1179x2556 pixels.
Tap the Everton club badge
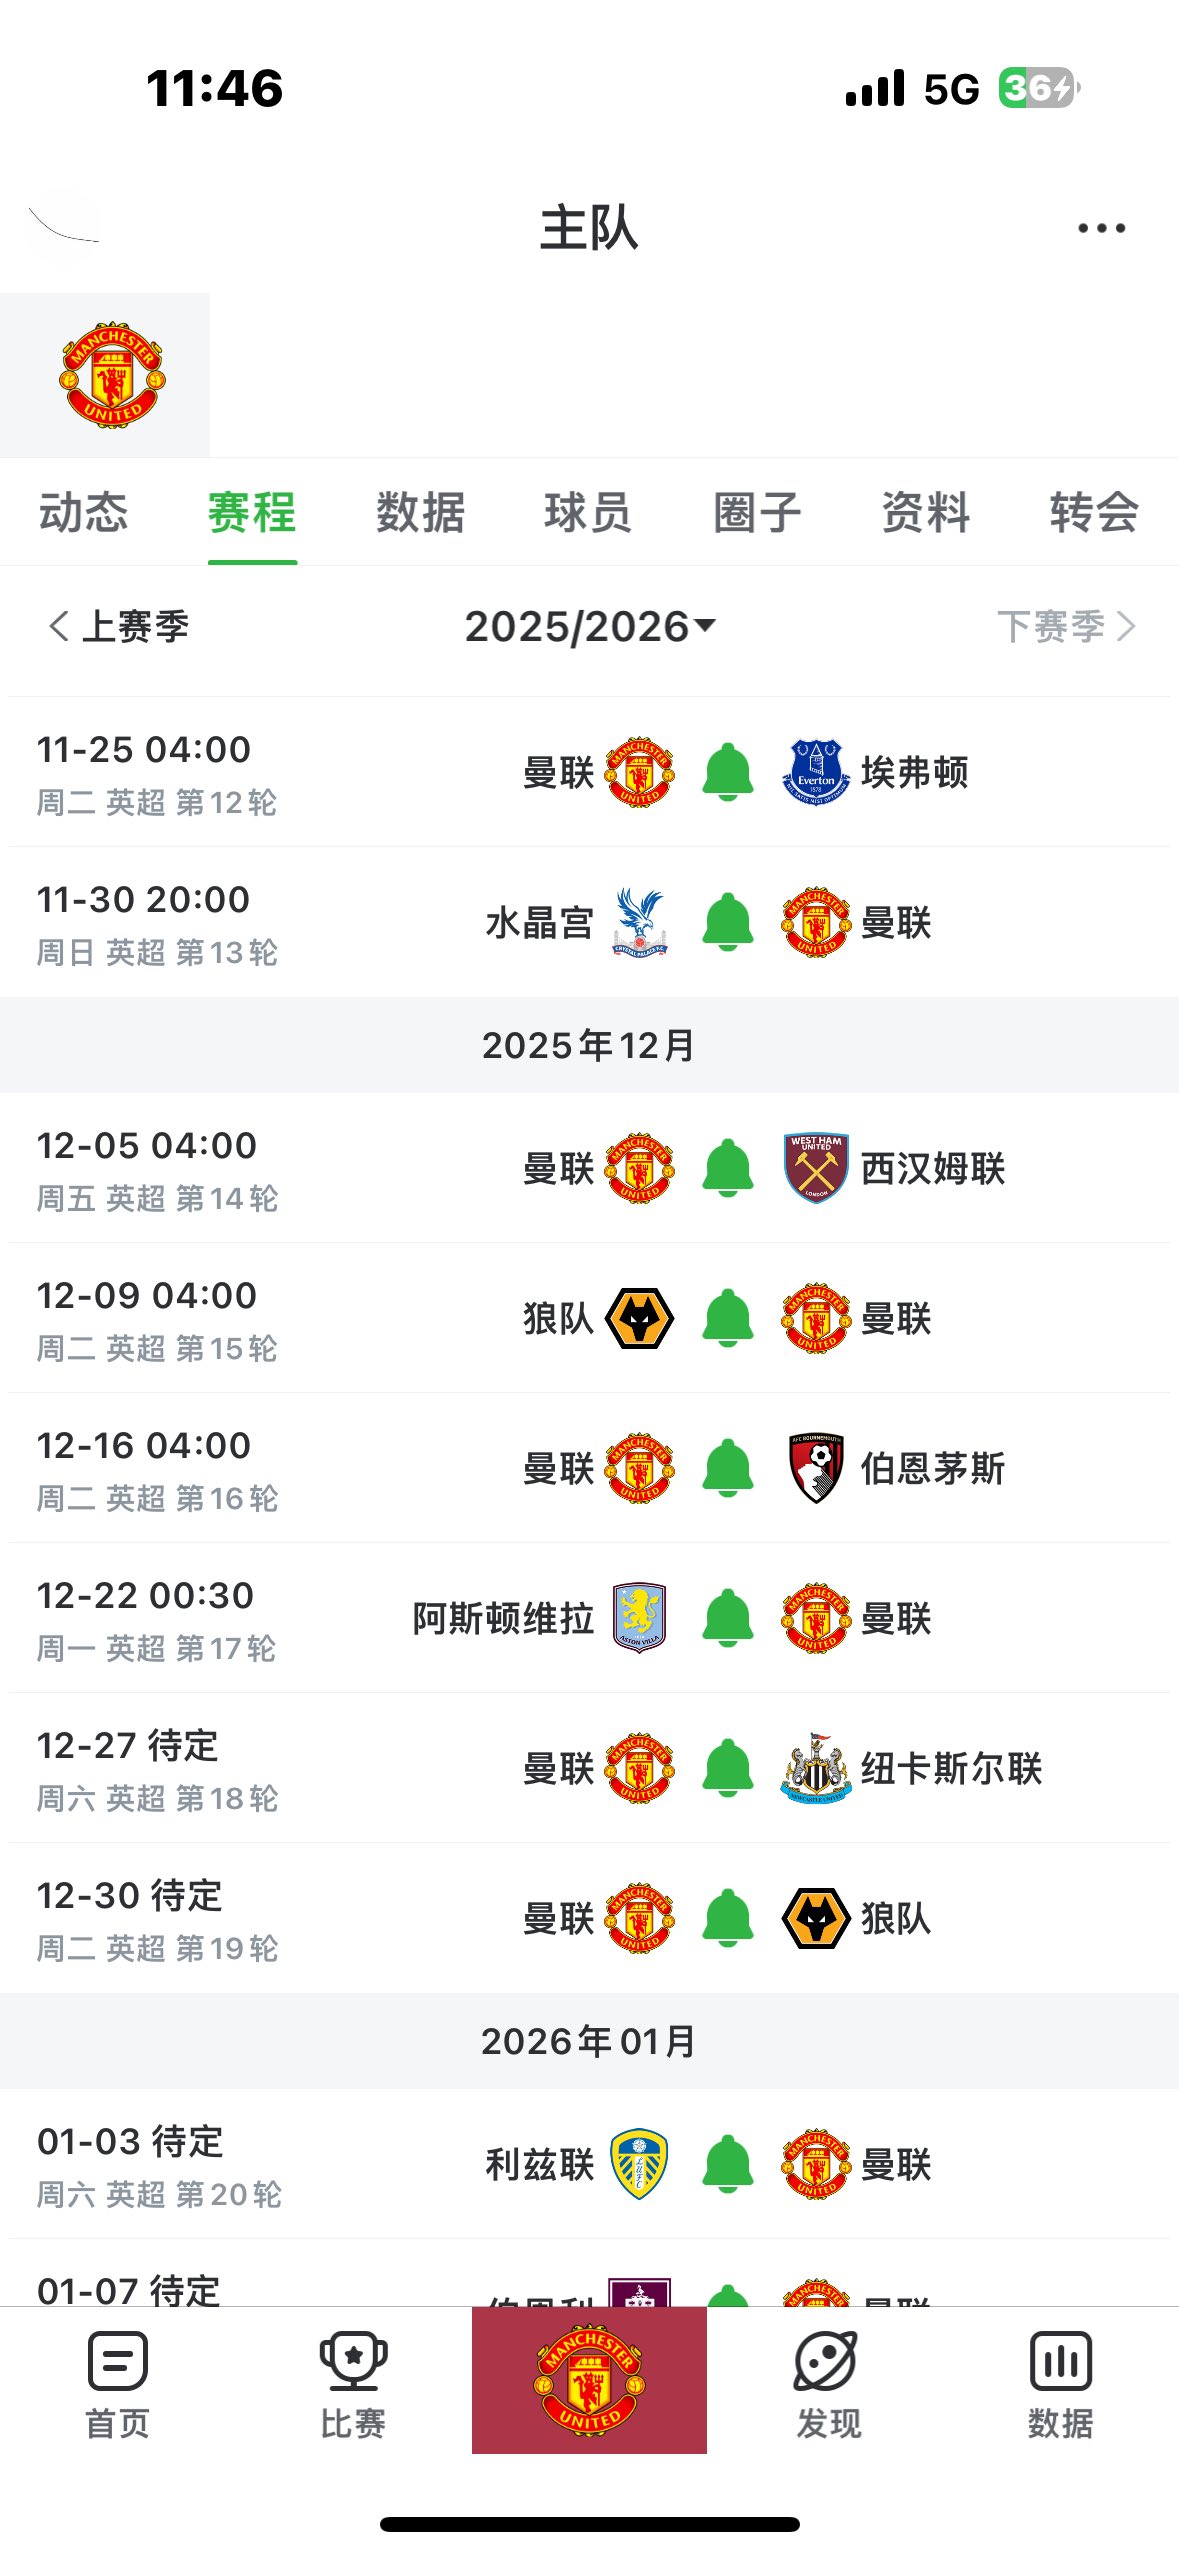816,772
